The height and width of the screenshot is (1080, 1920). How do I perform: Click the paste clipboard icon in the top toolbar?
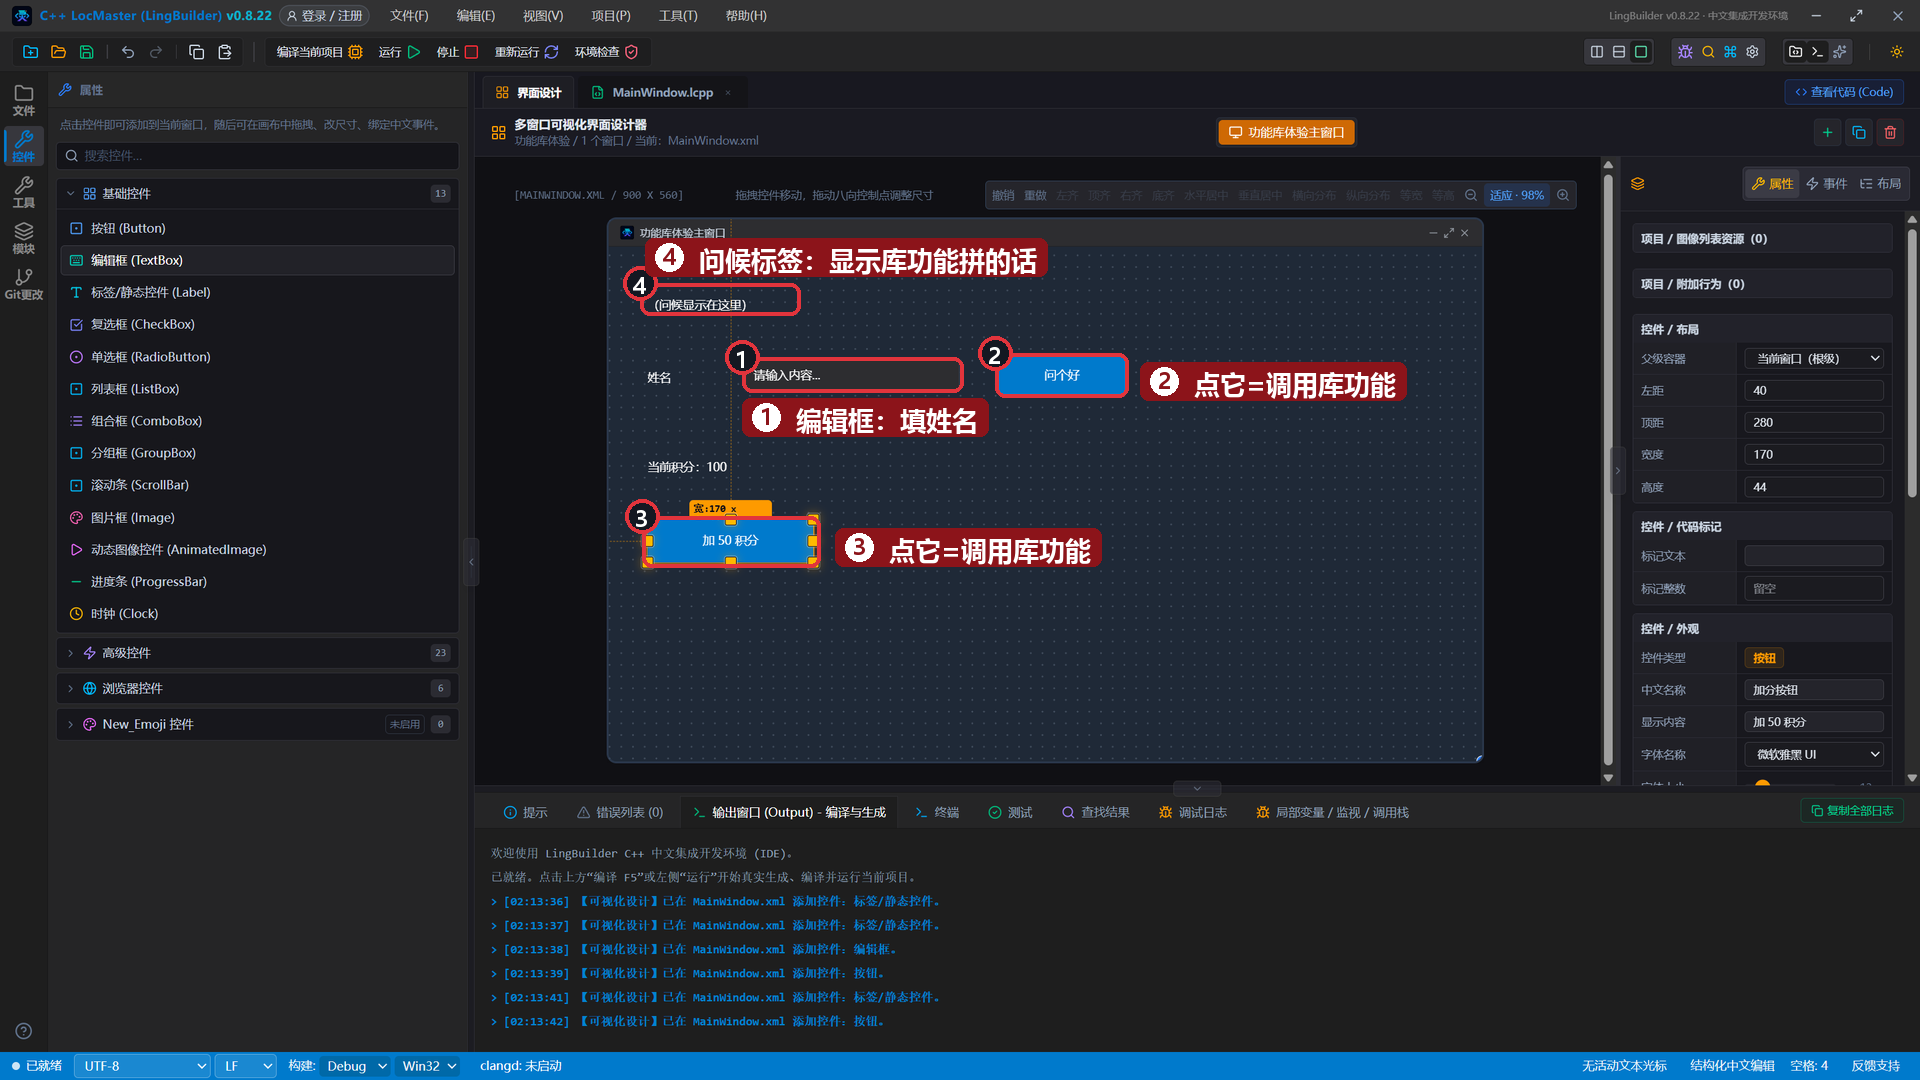click(225, 52)
